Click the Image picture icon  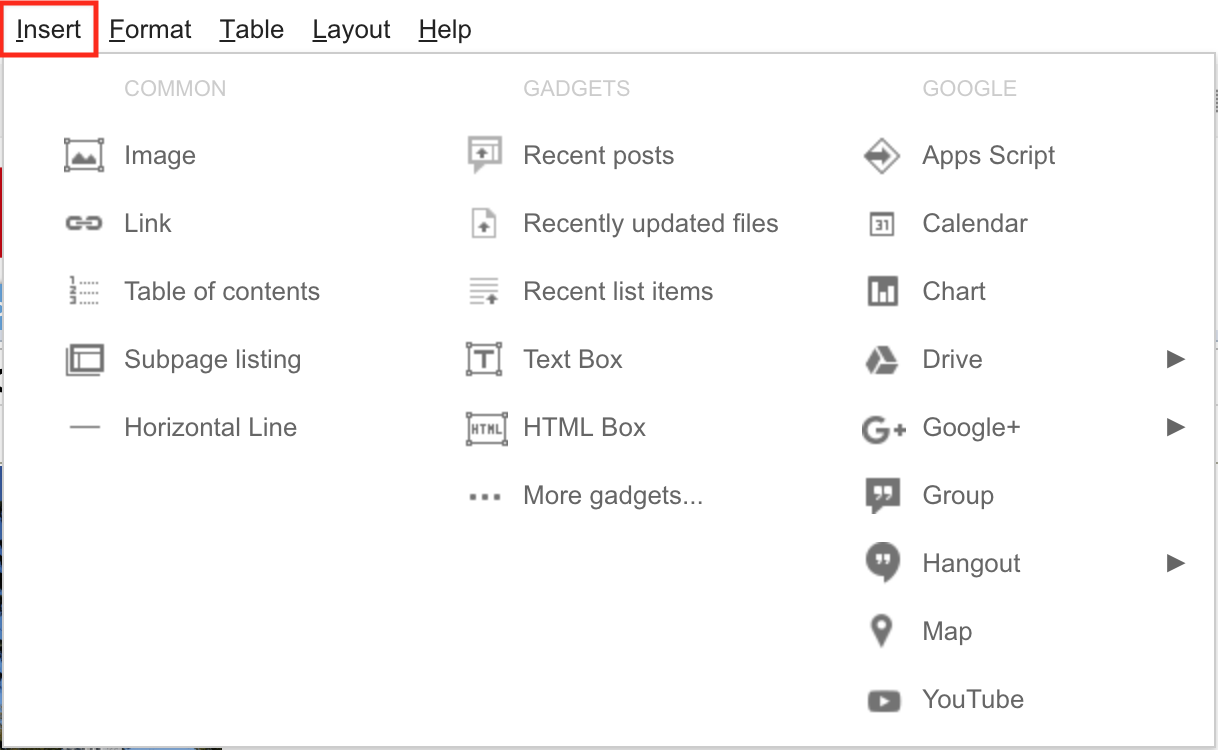pyautogui.click(x=84, y=155)
